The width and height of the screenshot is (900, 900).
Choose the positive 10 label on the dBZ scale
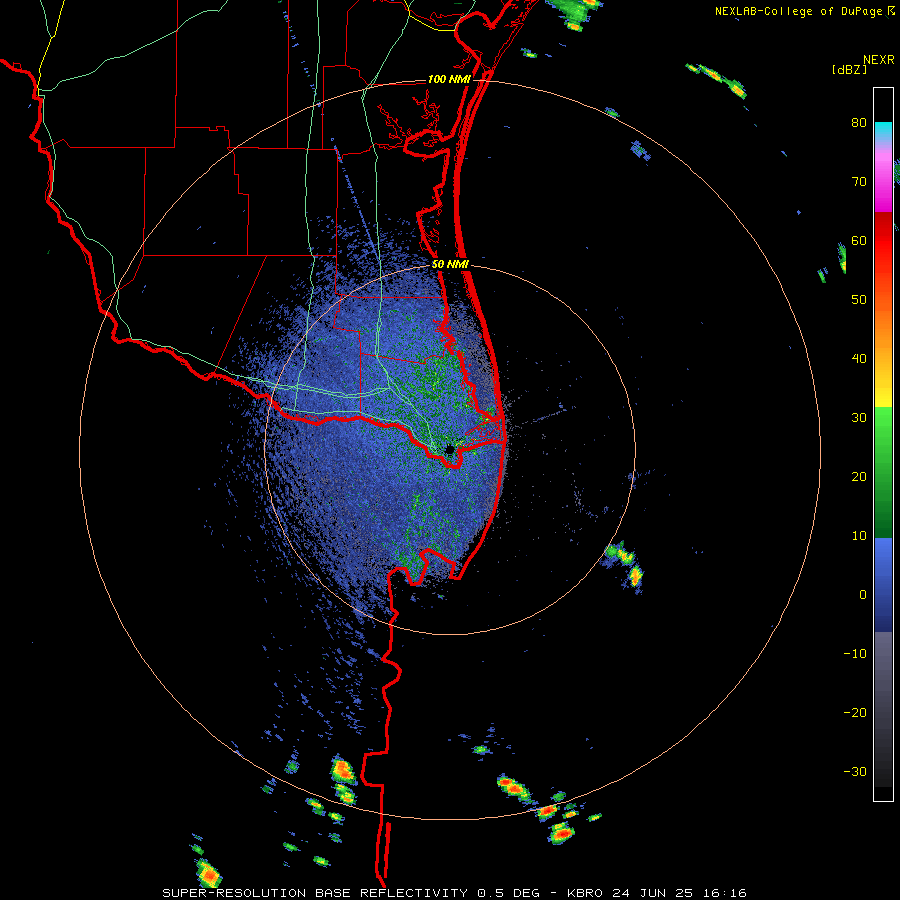(x=859, y=536)
